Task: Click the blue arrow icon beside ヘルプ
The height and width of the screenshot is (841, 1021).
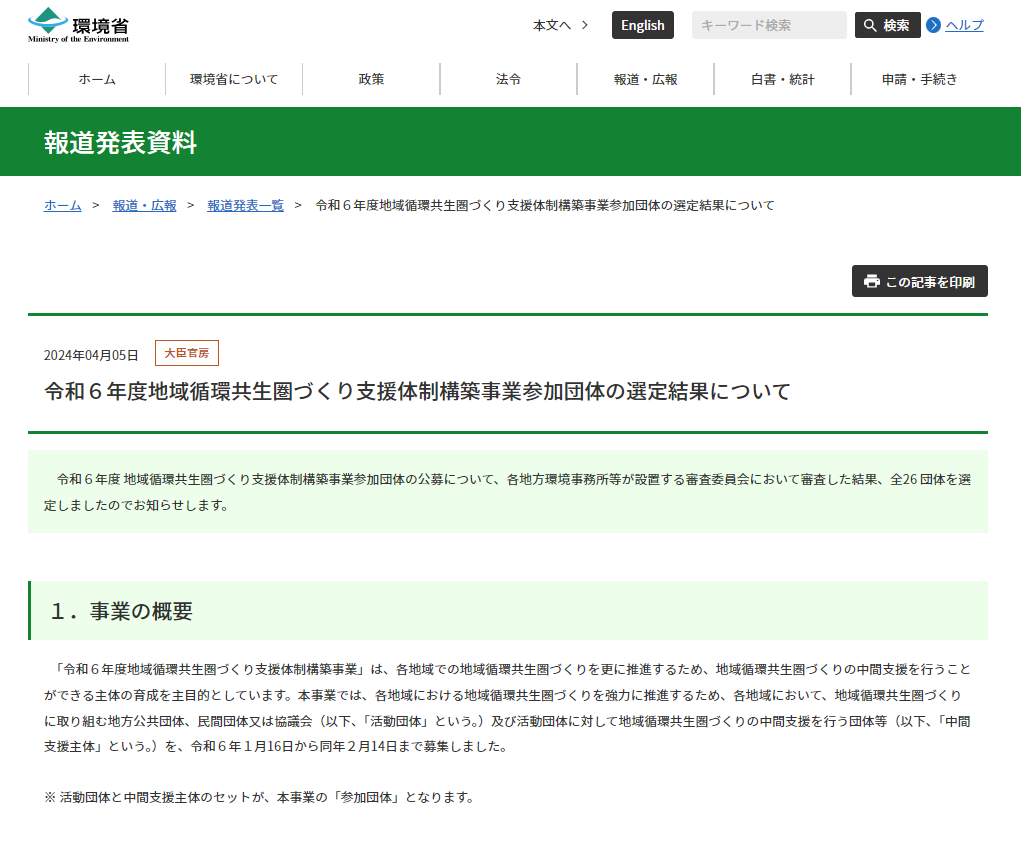Action: pos(934,25)
